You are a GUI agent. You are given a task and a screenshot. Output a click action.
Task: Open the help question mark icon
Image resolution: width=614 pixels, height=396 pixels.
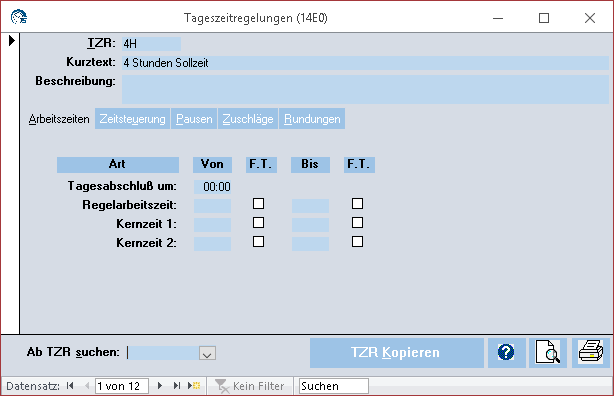click(506, 353)
